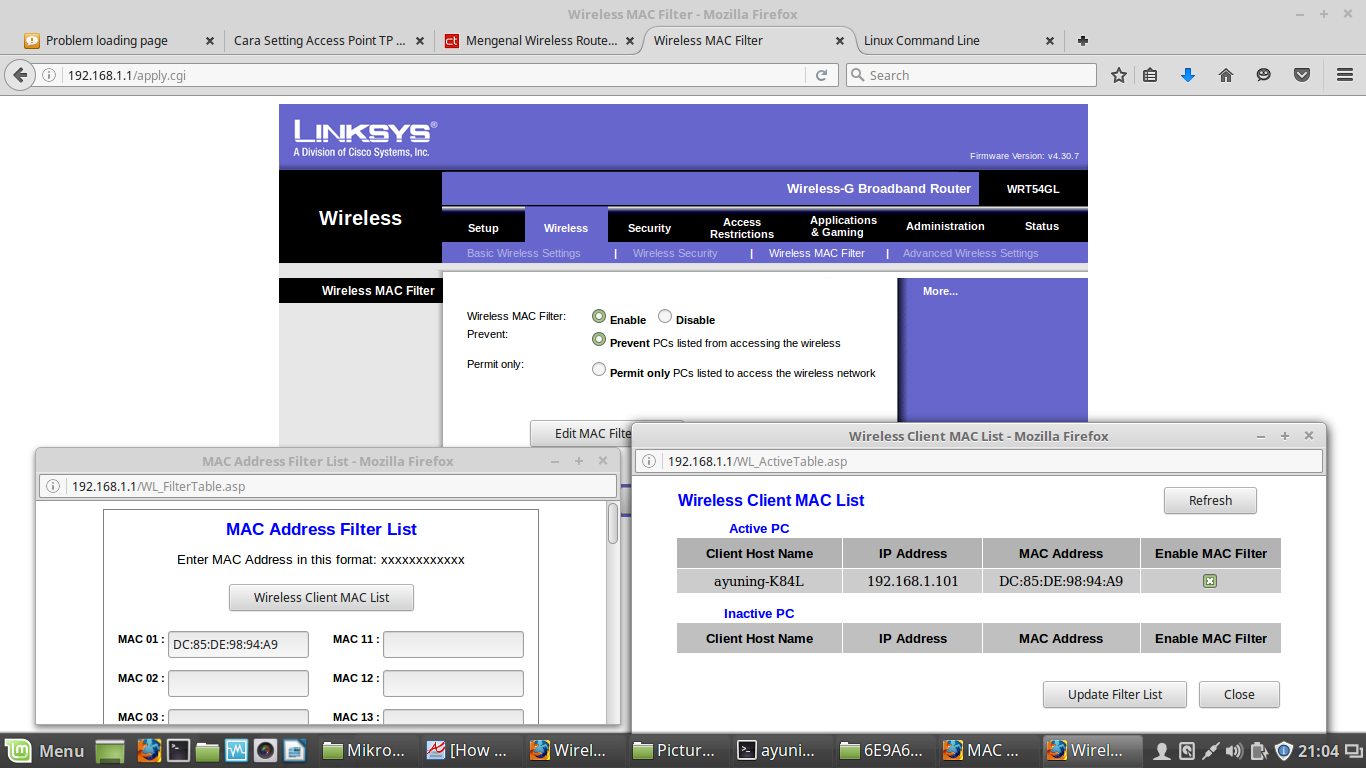Focus the MAC 02 input field
The image size is (1366, 768).
click(238, 683)
